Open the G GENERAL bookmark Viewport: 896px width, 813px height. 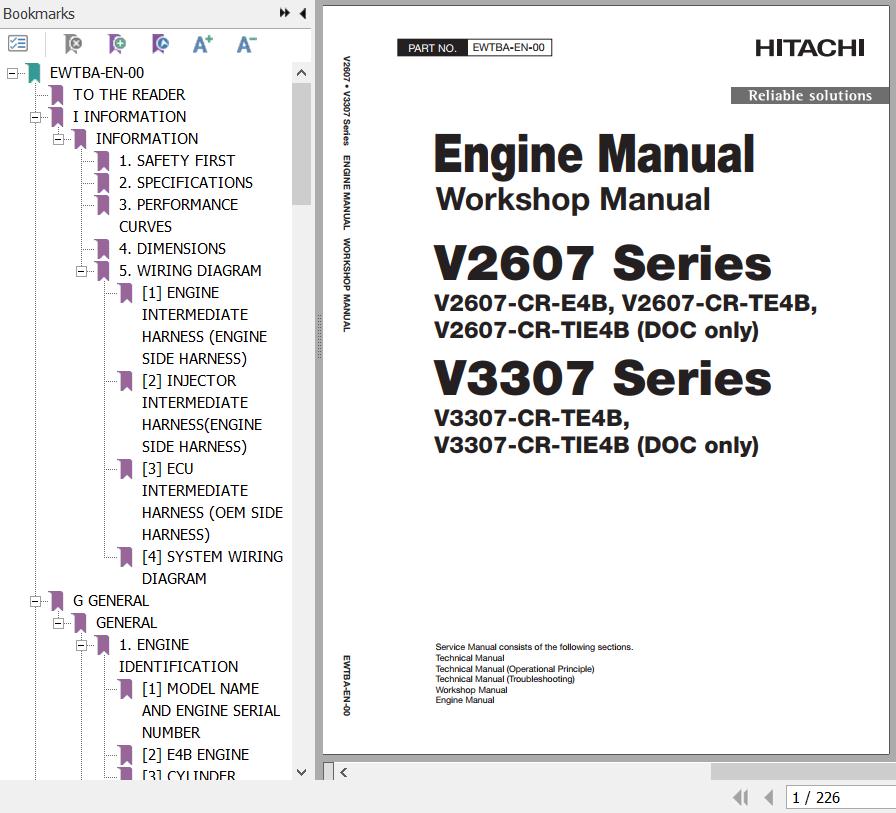tap(111, 601)
